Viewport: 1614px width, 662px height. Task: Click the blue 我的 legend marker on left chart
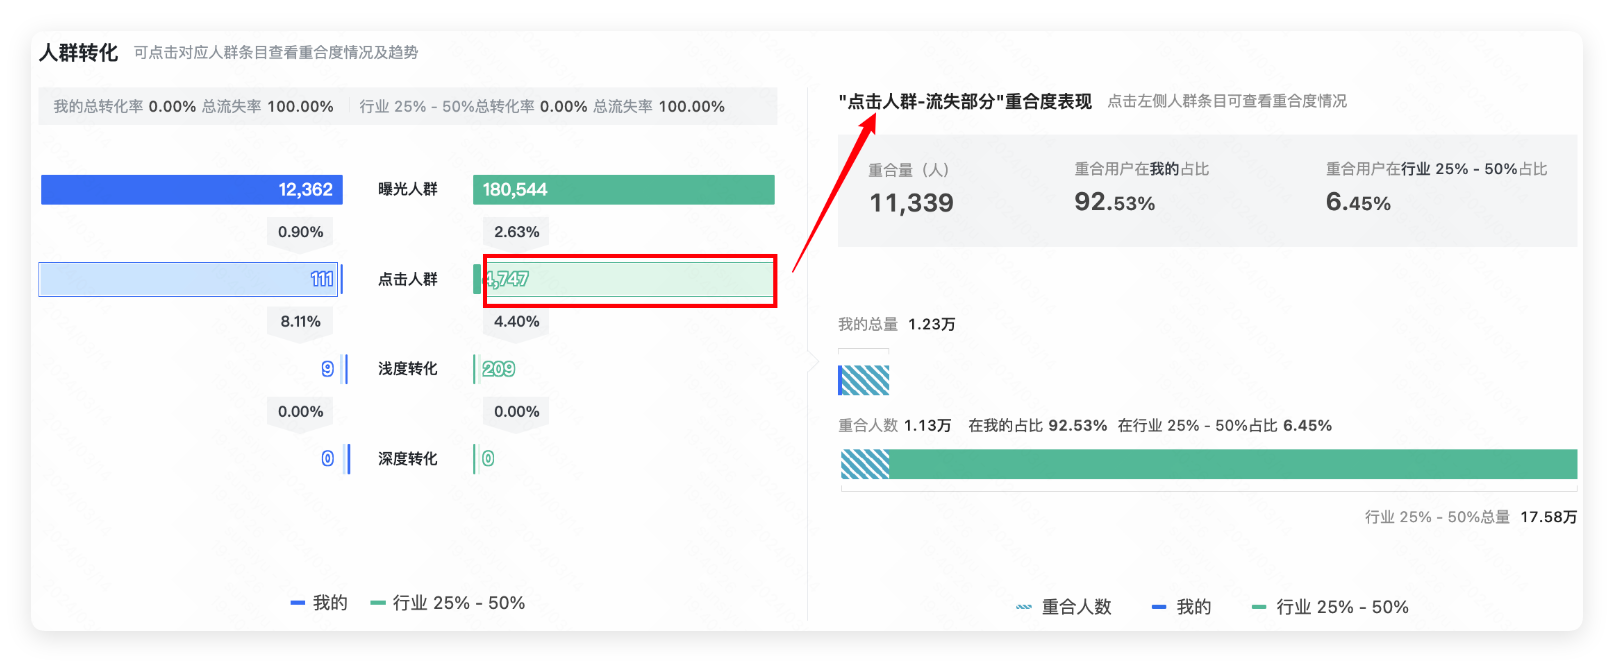[297, 602]
